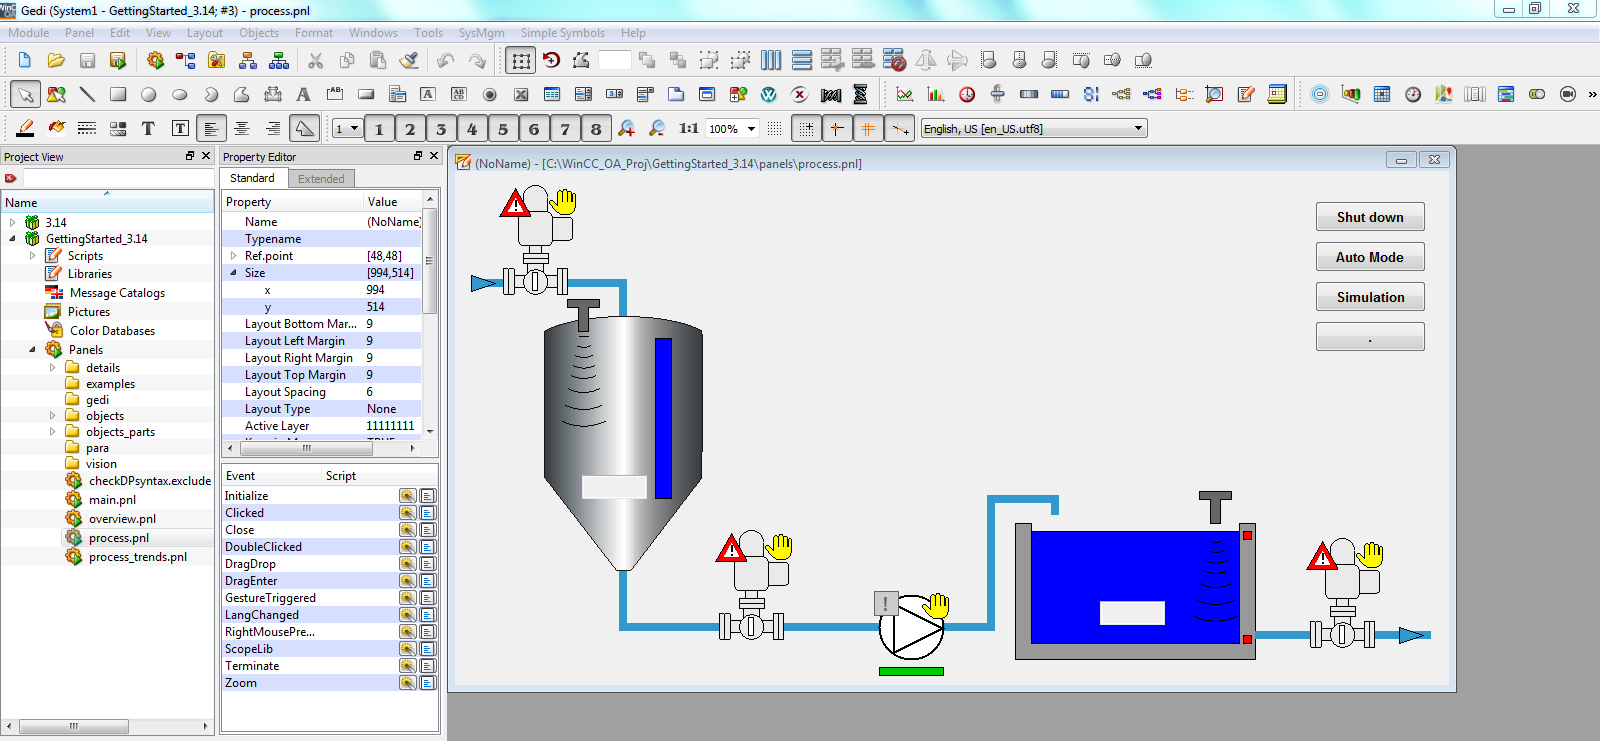
Task: Pick the Rectangle shape tool
Action: [118, 95]
